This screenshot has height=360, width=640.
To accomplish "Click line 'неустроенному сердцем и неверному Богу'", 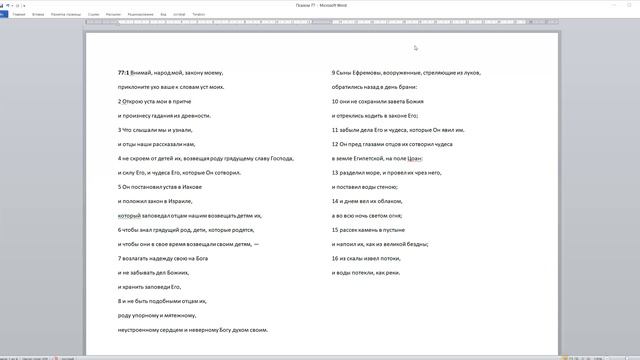I will (x=193, y=330).
